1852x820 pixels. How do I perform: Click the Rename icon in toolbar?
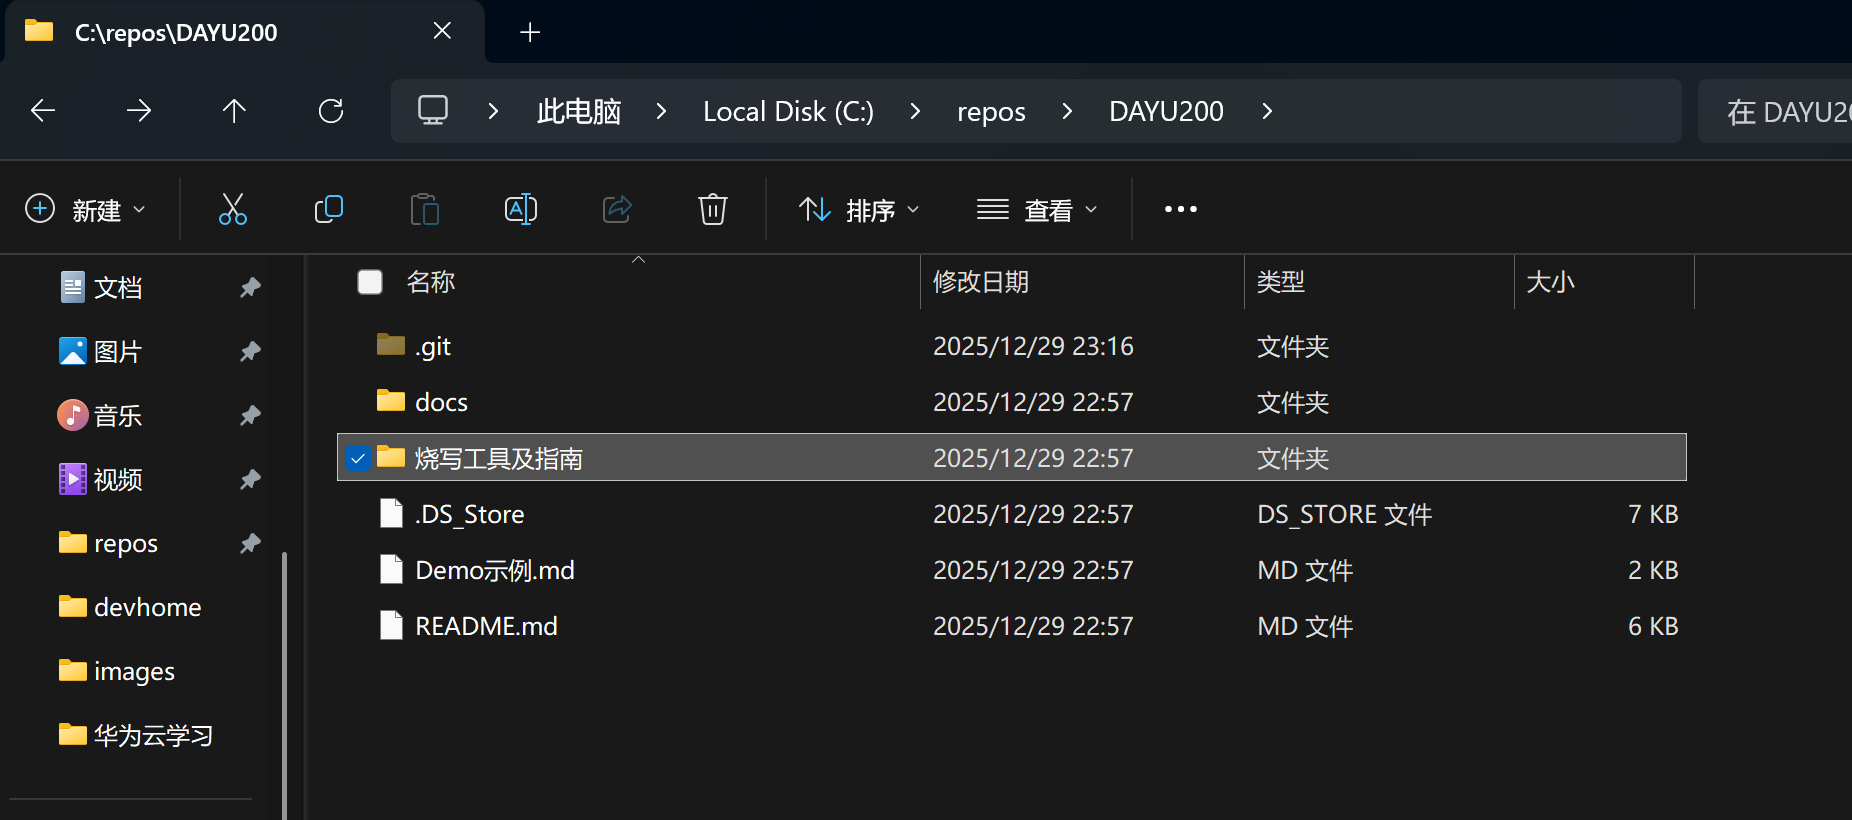pos(521,209)
